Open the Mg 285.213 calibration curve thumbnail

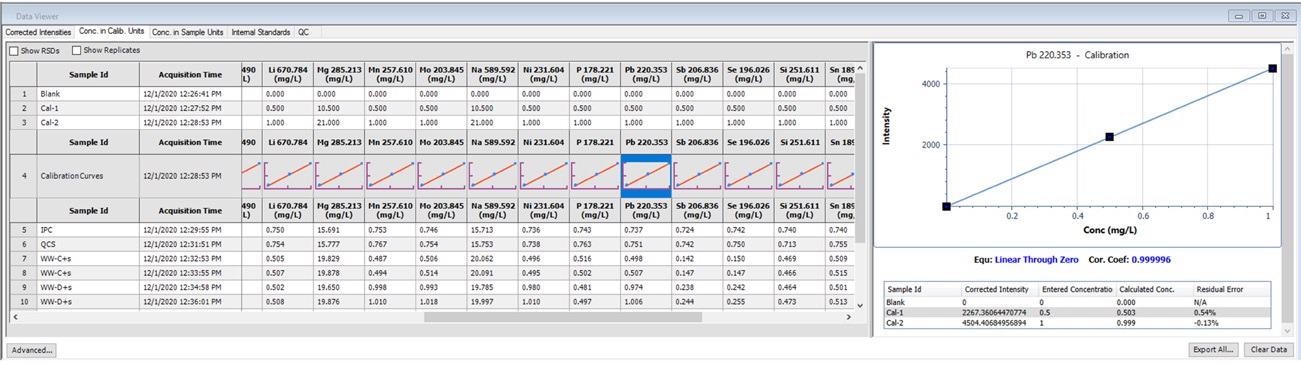[x=339, y=175]
